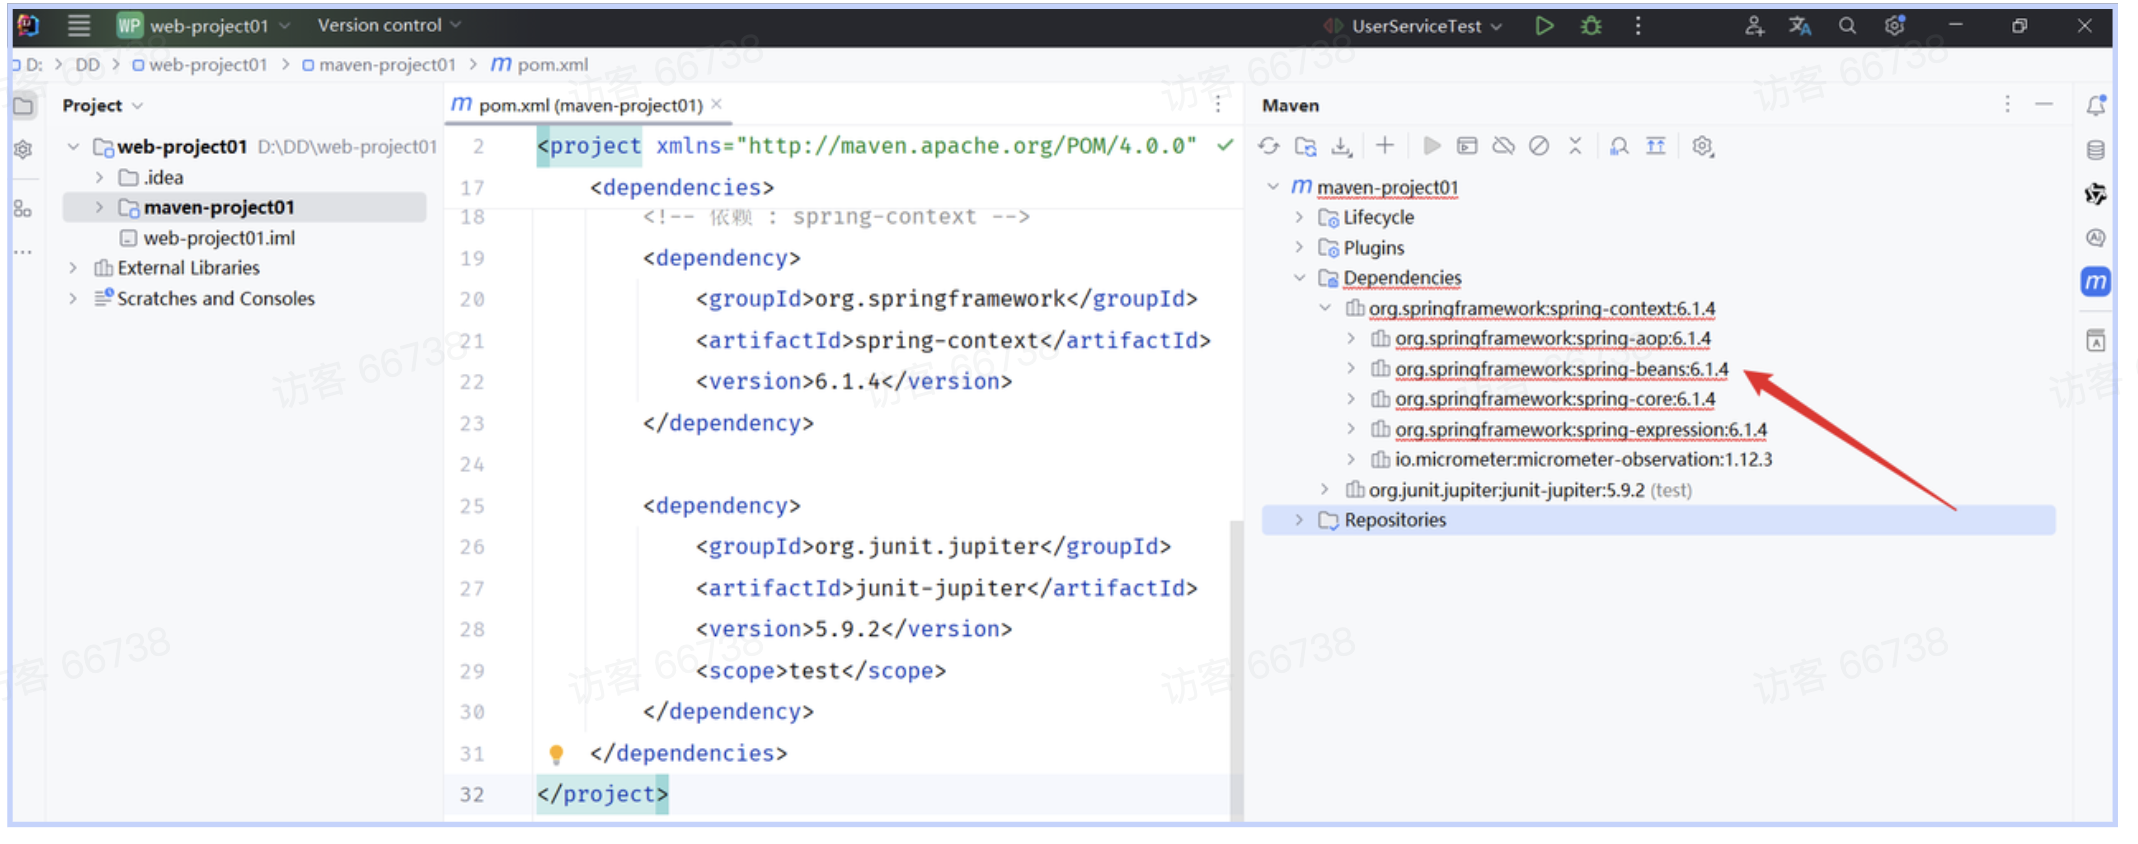Open Maven panel options menu
Viewport: 2138px width, 844px height.
click(2007, 104)
